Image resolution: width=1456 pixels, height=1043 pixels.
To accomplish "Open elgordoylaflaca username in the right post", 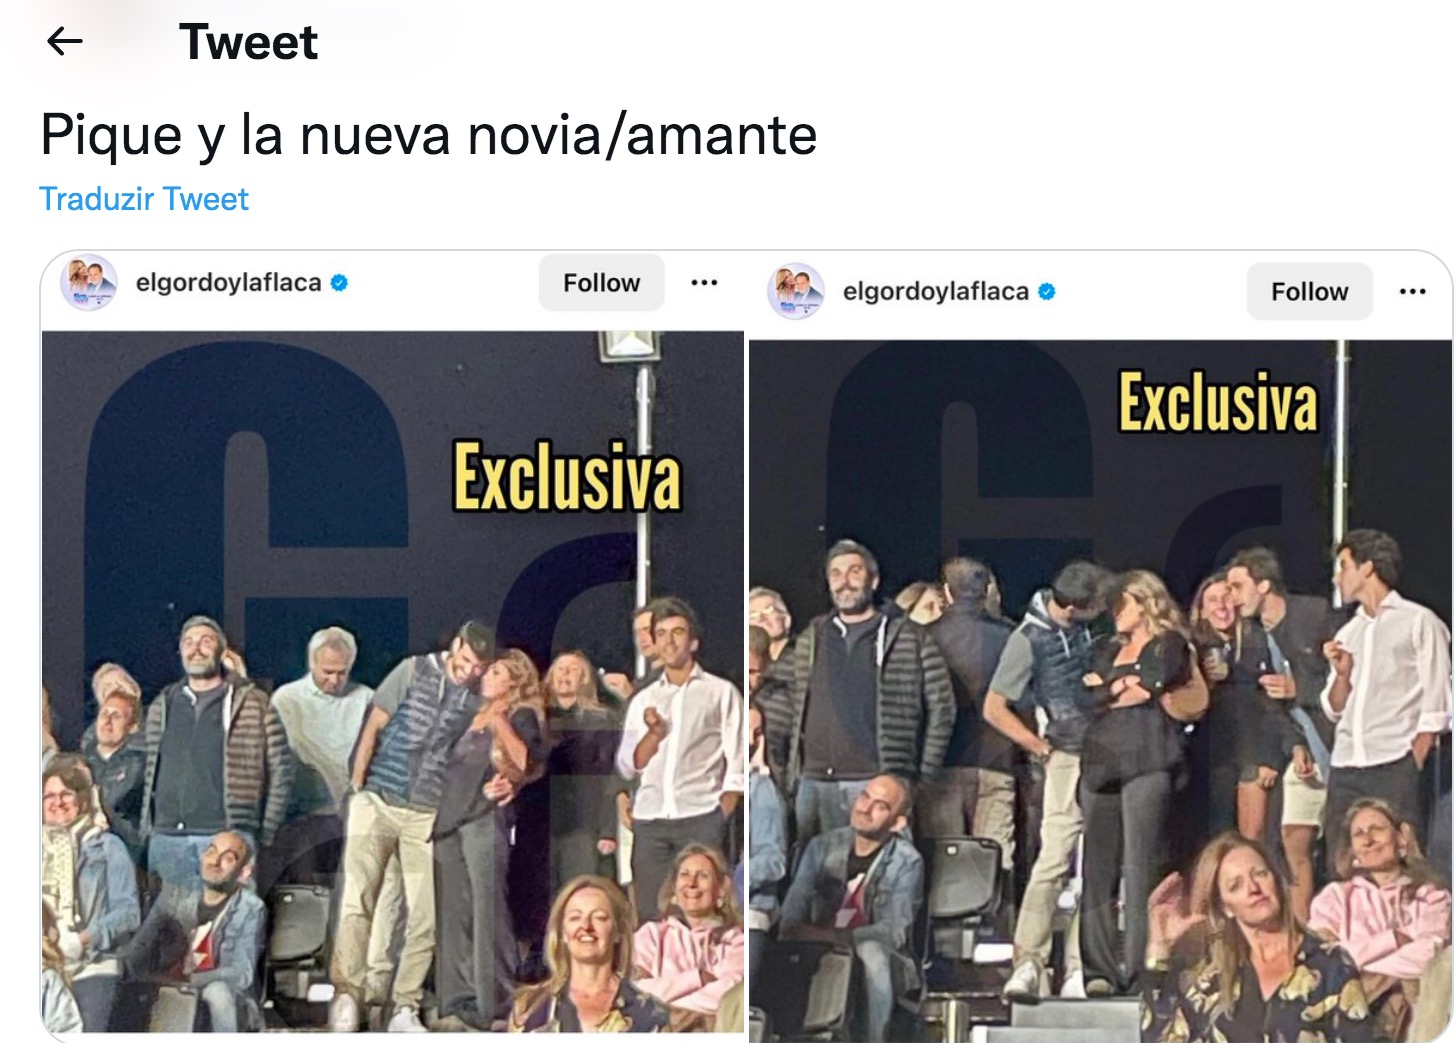I will pyautogui.click(x=936, y=292).
